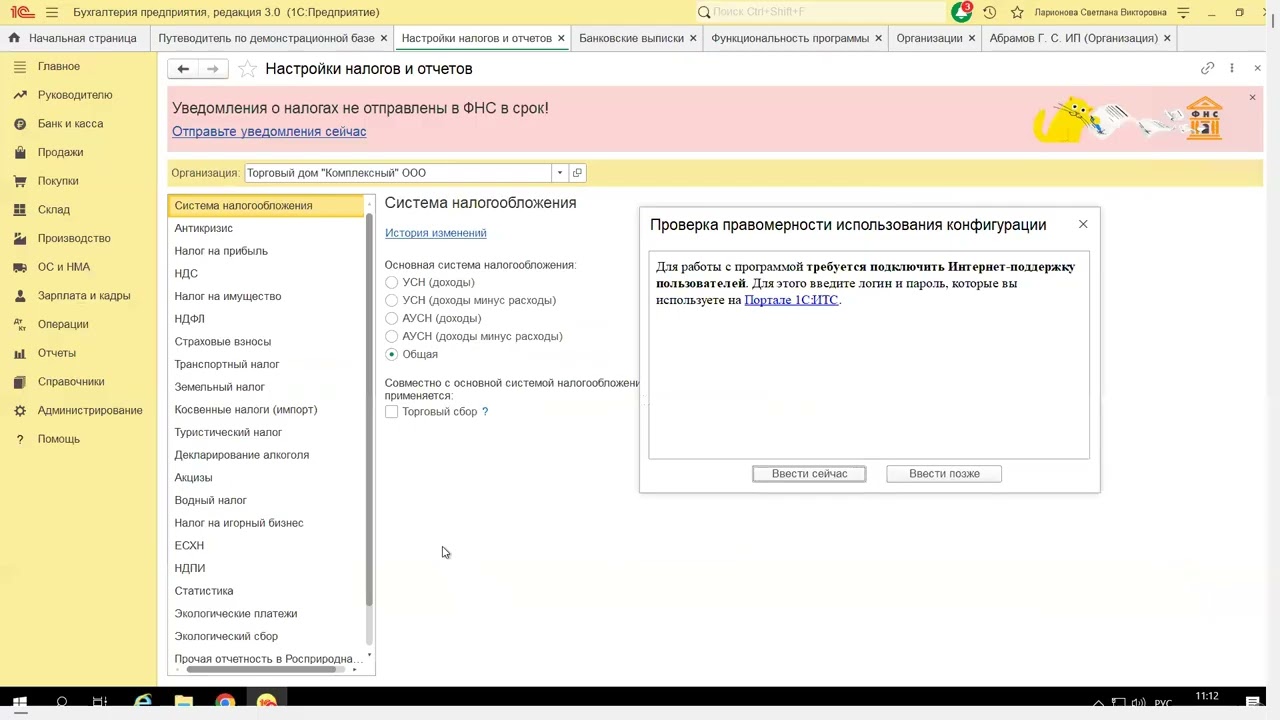Open File Explorer from the taskbar

click(x=184, y=702)
